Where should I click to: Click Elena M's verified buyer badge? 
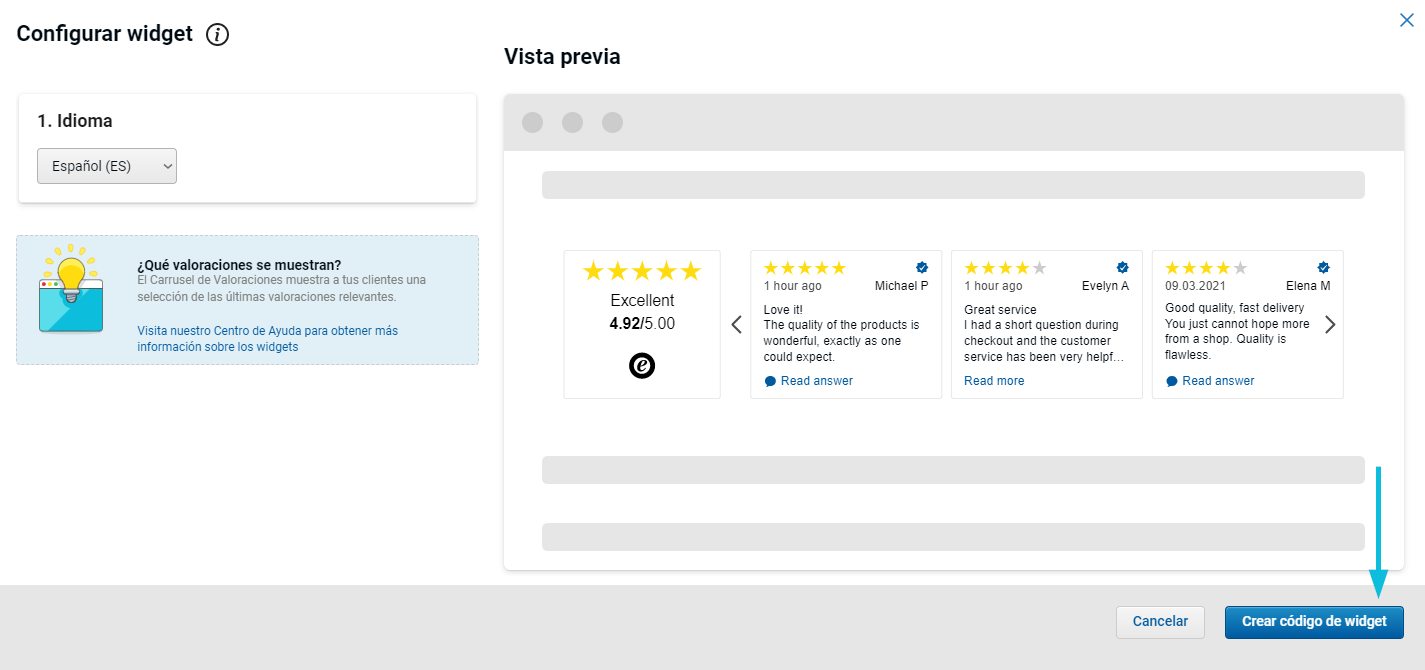point(1323,268)
